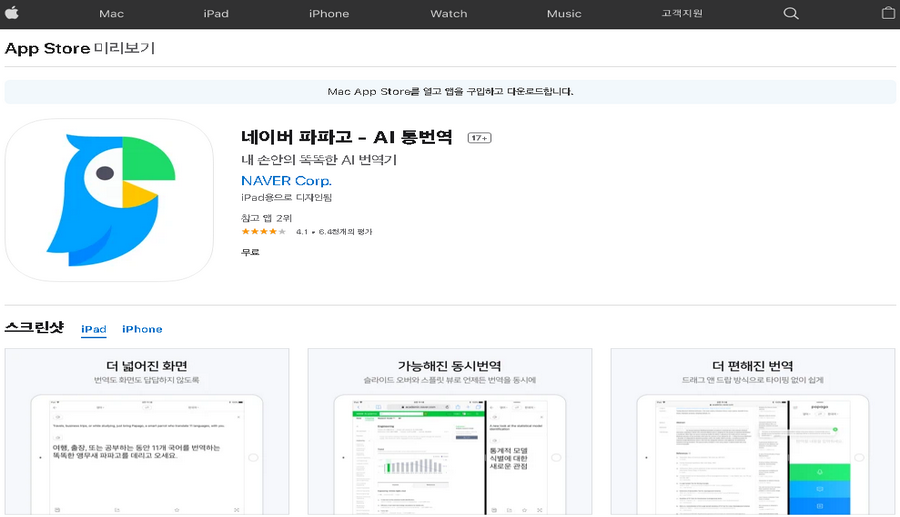Open the 더 넓어진 화면 screenshot
This screenshot has width=900, height=517.
click(x=147, y=432)
